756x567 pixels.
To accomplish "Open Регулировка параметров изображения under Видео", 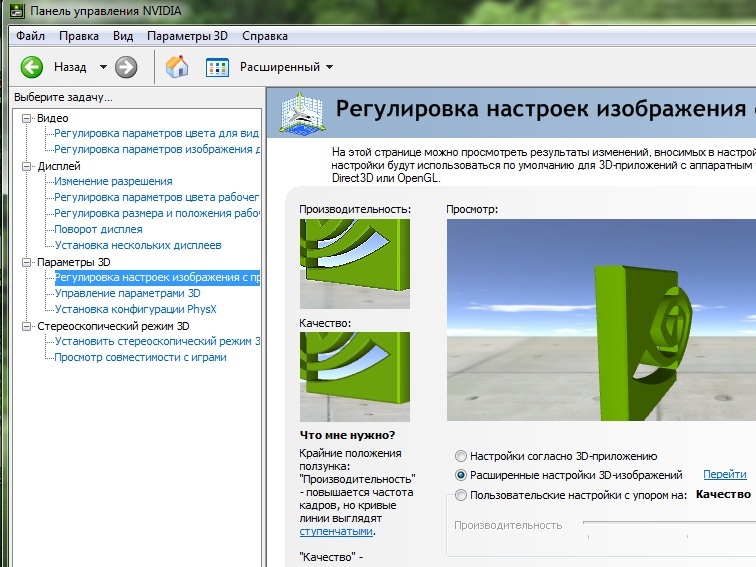I will [x=157, y=149].
